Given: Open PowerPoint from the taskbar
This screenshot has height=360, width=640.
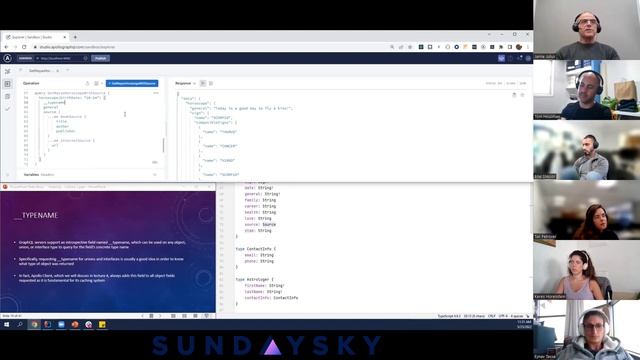Looking at the screenshot, I should click(x=75, y=324).
